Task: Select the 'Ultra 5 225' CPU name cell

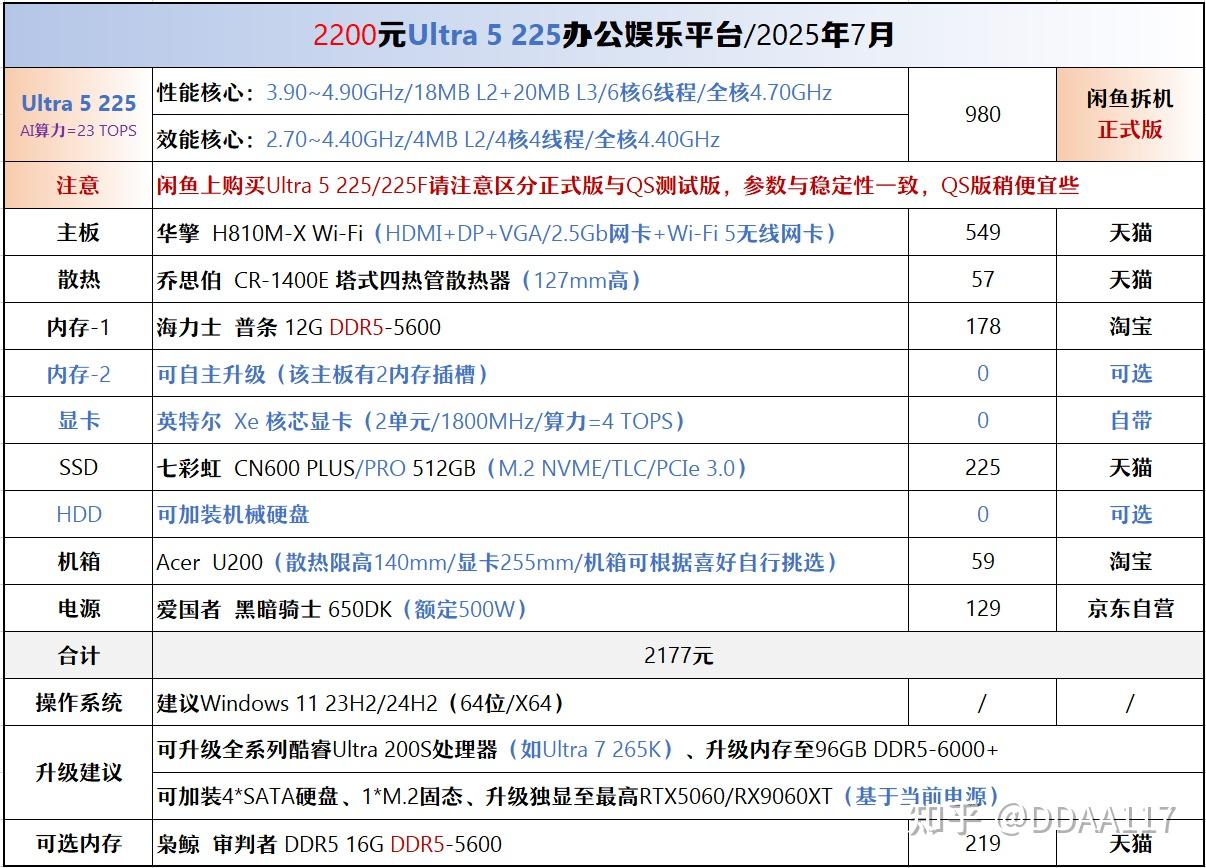Action: pyautogui.click(x=78, y=114)
